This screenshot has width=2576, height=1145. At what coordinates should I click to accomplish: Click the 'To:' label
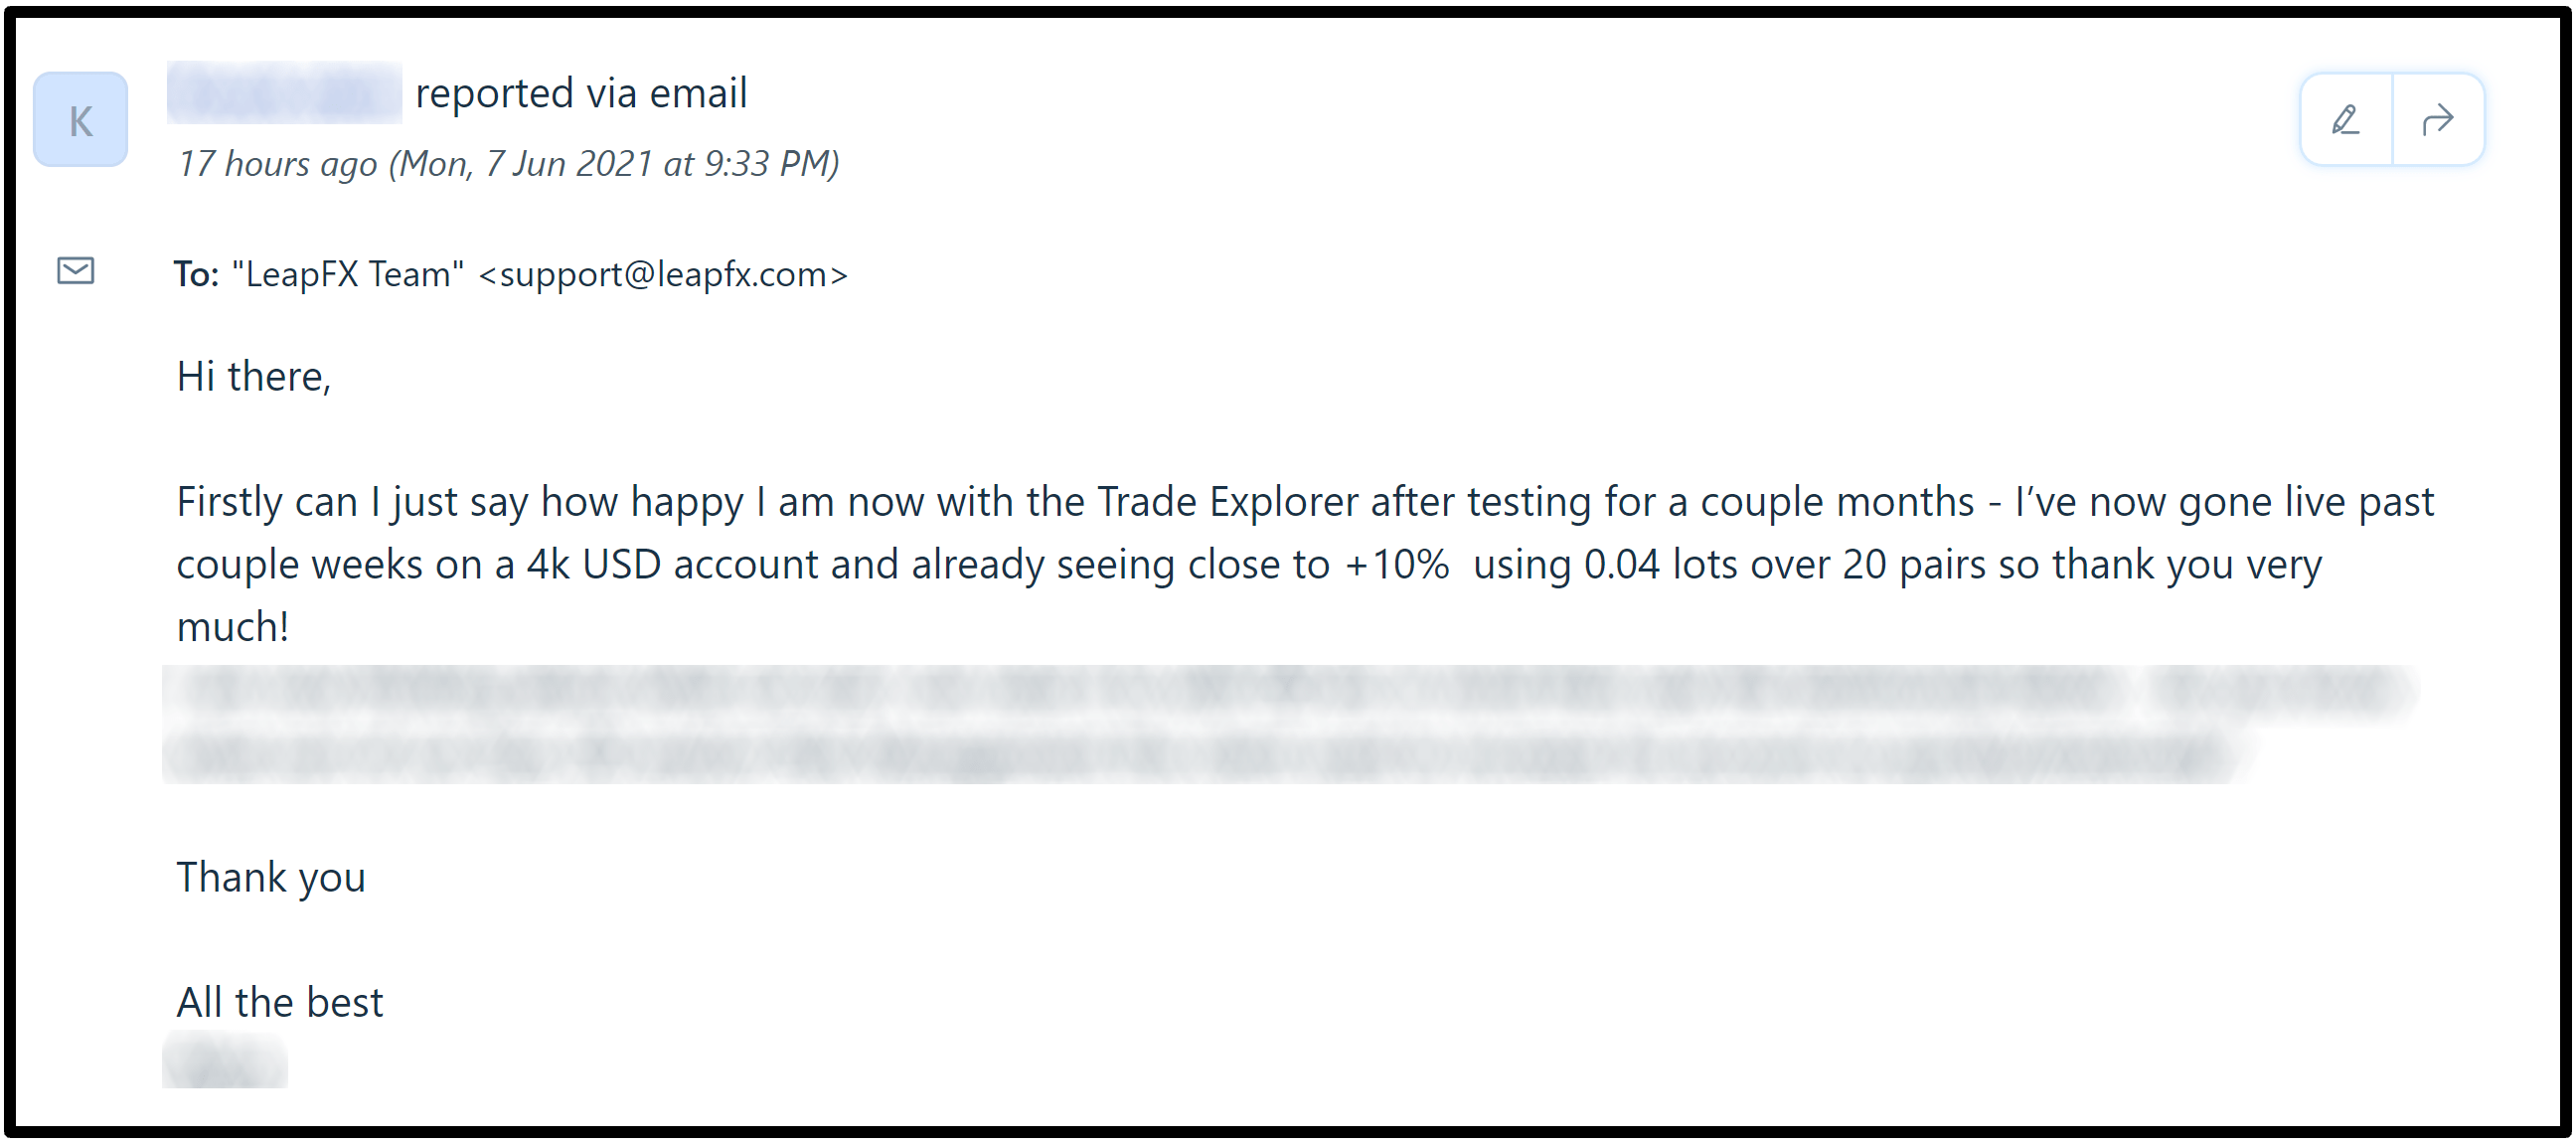[196, 274]
